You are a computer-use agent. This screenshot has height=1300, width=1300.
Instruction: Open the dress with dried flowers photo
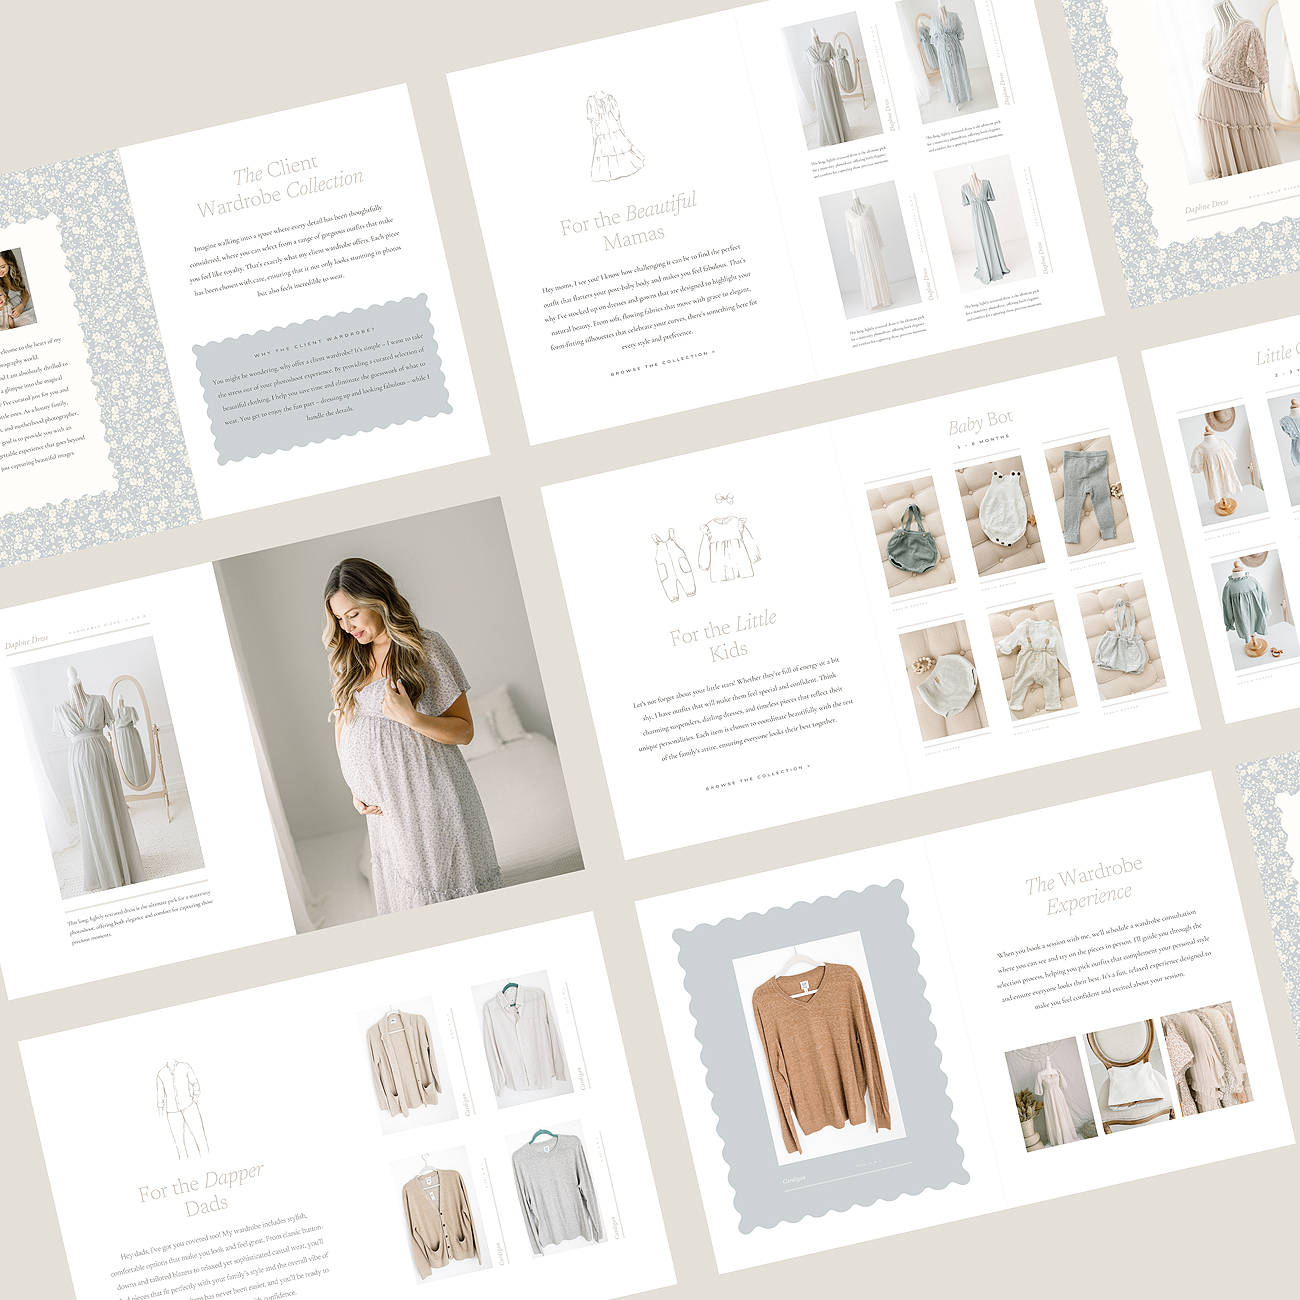(1051, 1094)
